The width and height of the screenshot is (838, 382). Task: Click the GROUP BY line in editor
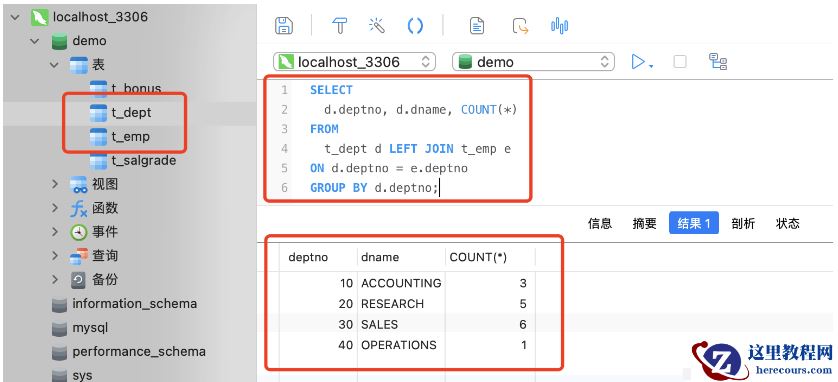tap(374, 188)
